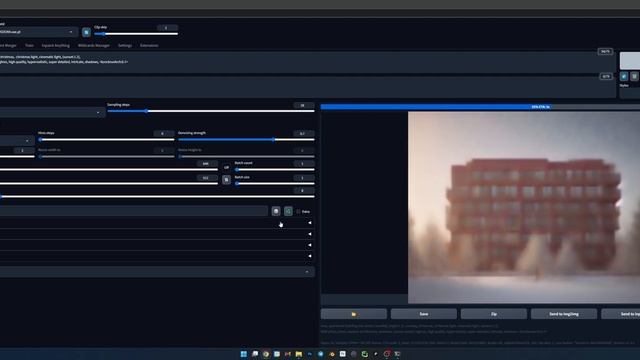Click the Batch count slider

274,169
